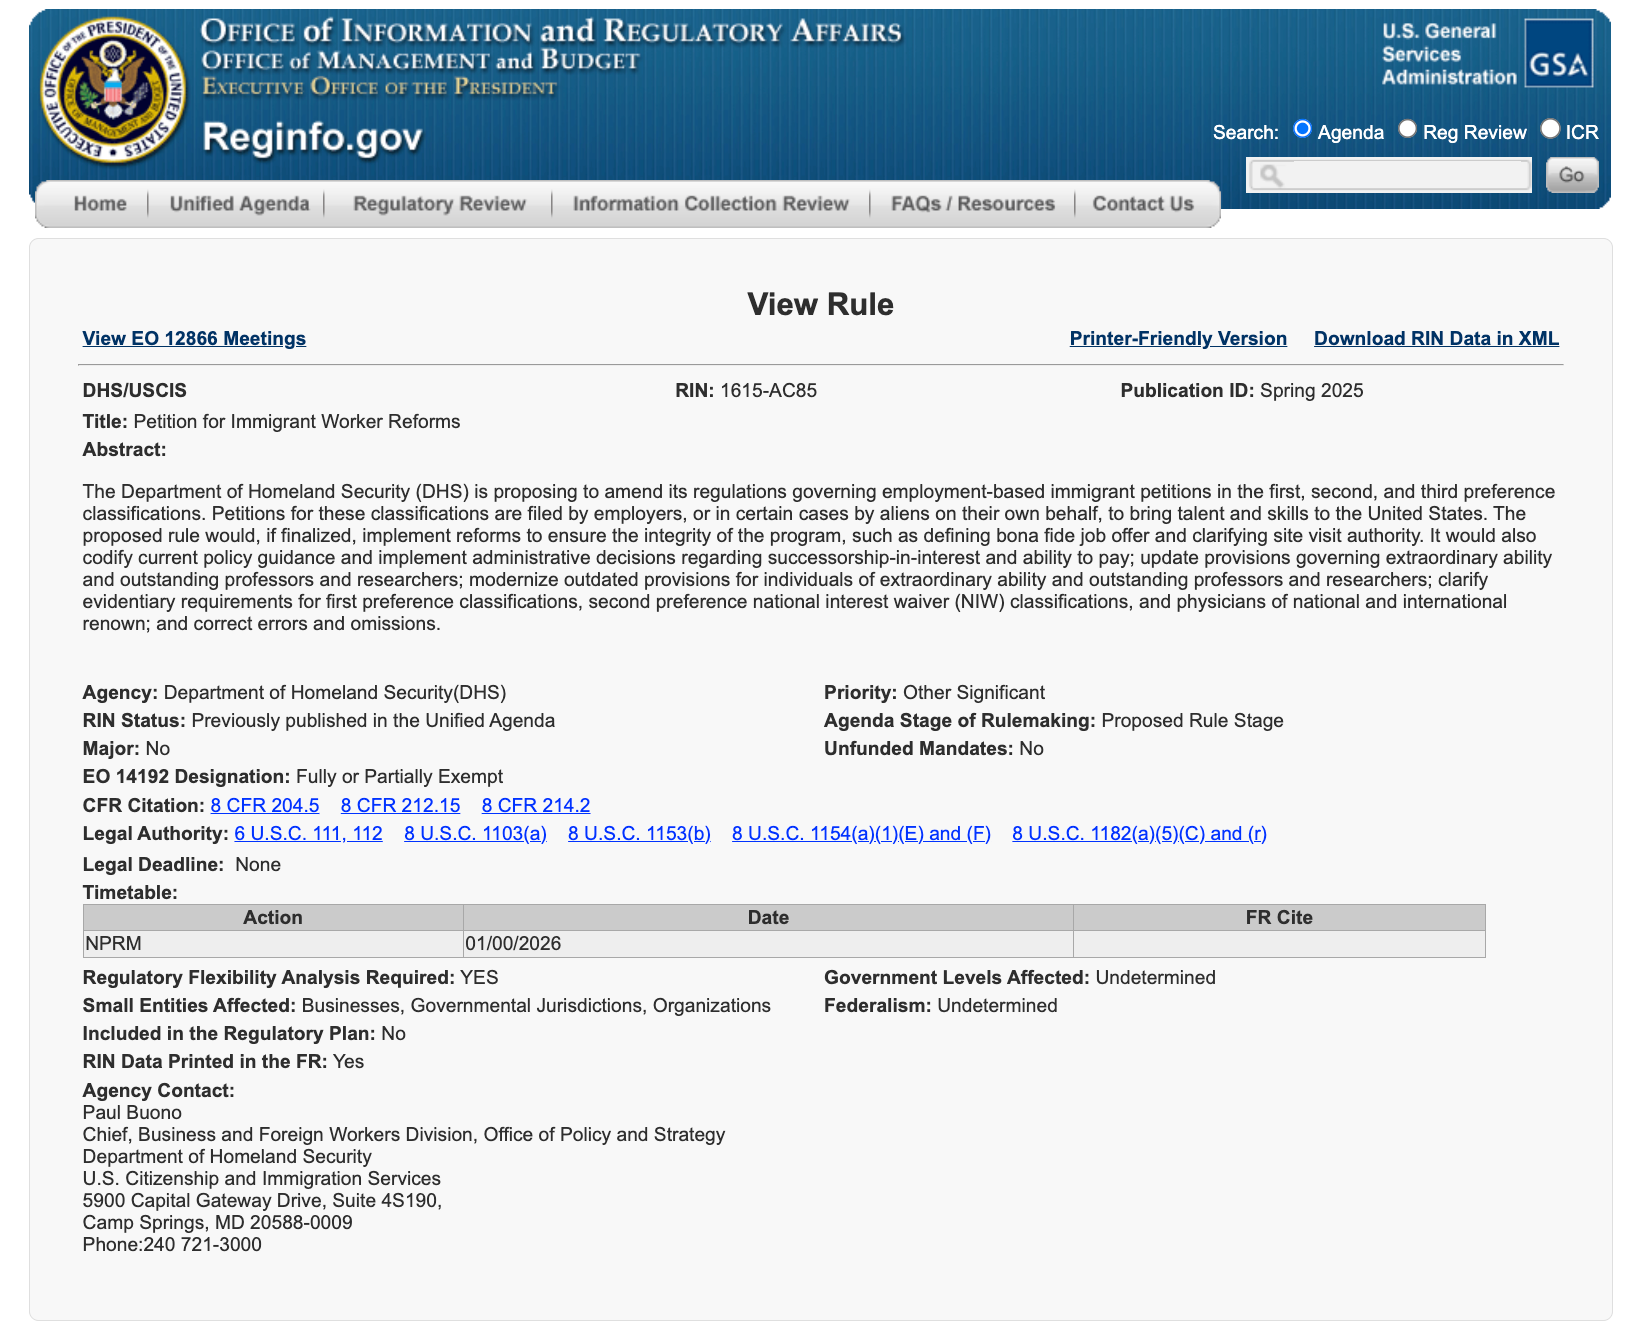1650x1340 pixels.
Task: Open Information Collection Review menu
Action: pyautogui.click(x=710, y=204)
